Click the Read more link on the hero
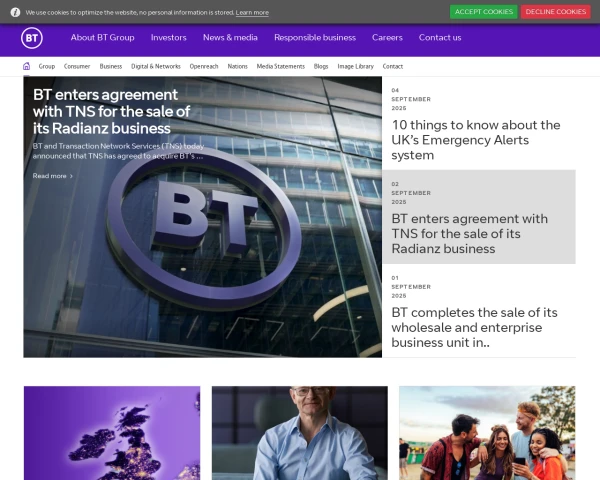The width and height of the screenshot is (600, 480). click(x=53, y=176)
